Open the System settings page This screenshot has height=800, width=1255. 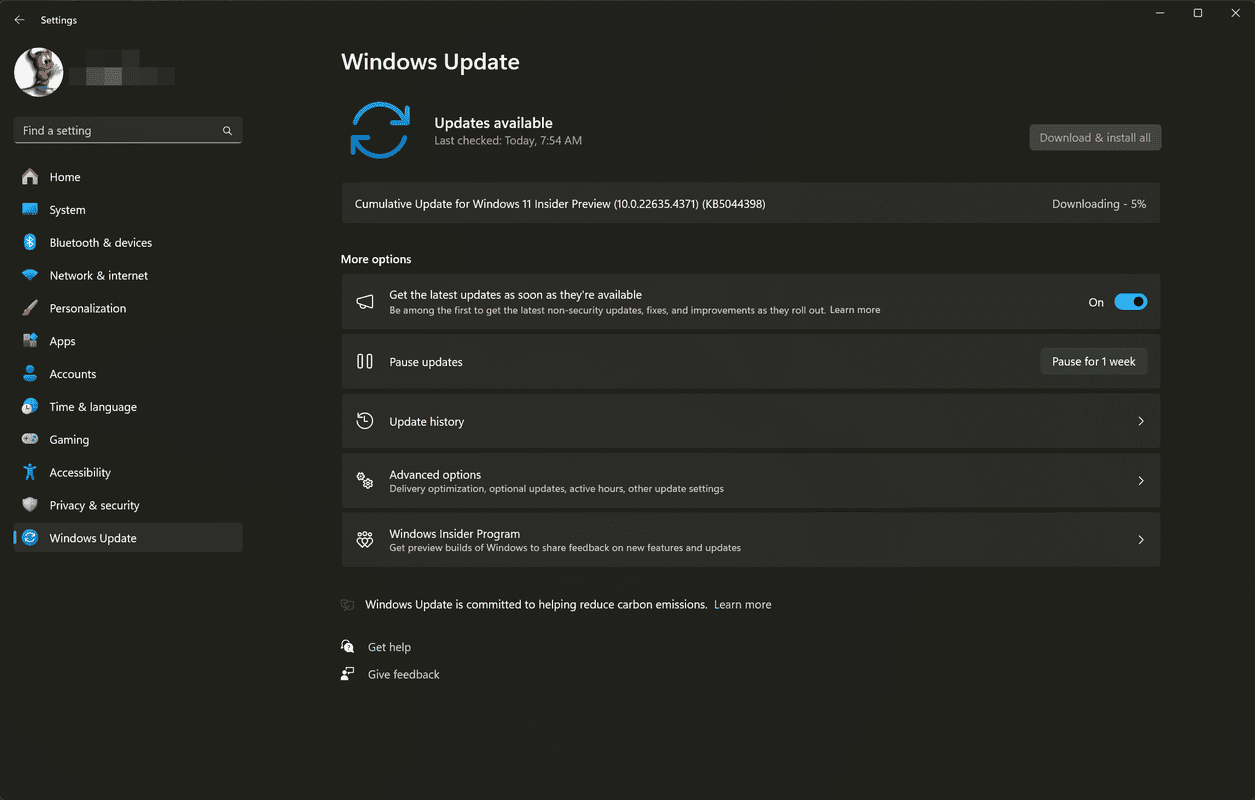tap(128, 210)
